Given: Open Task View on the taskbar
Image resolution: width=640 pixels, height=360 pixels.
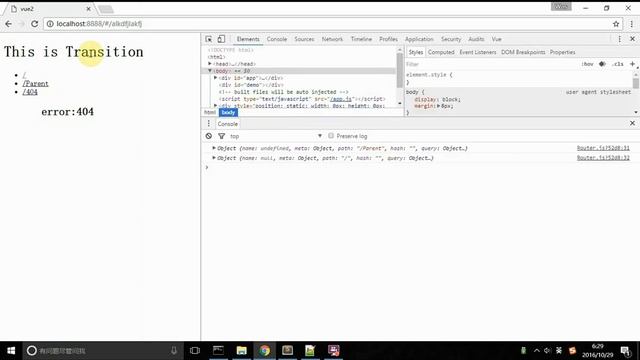Looking at the screenshot, I should click(195, 351).
